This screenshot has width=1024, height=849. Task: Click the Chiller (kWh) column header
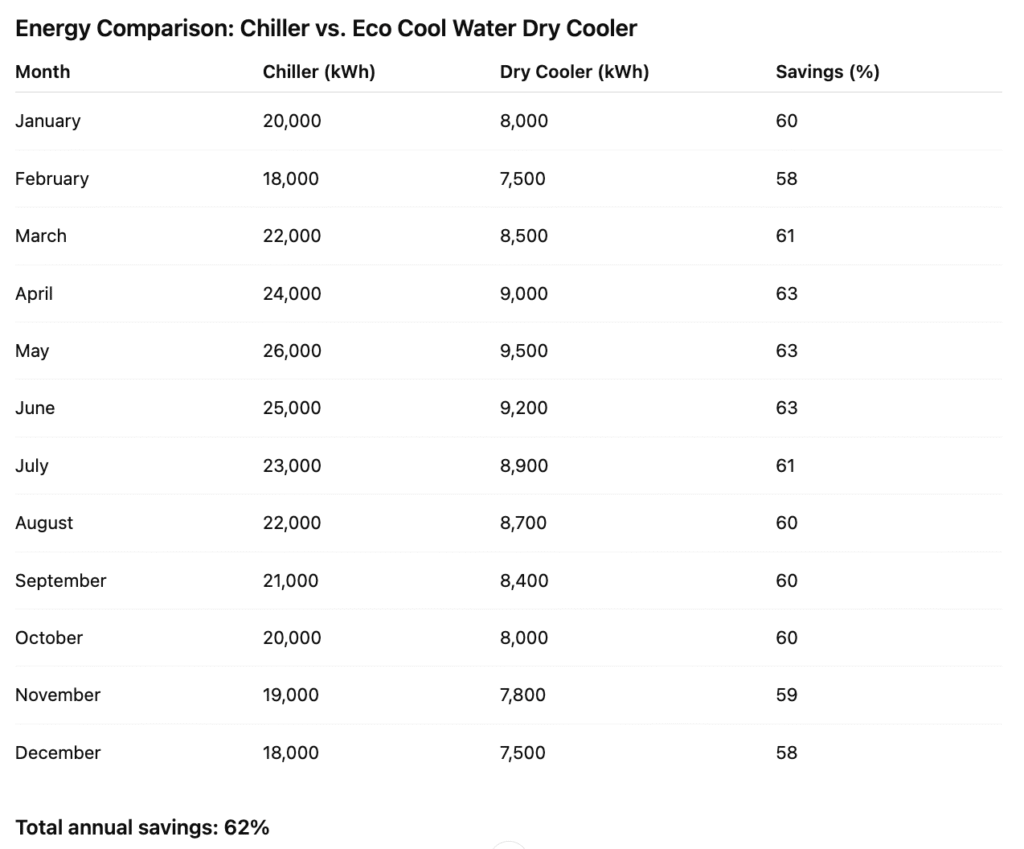pos(319,72)
